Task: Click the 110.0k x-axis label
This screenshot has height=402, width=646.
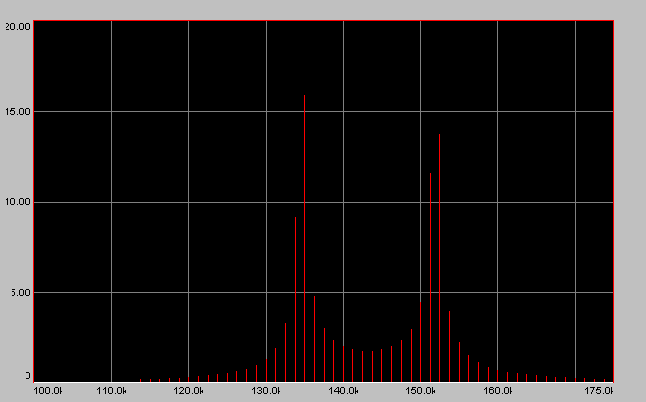Action: tap(111, 390)
